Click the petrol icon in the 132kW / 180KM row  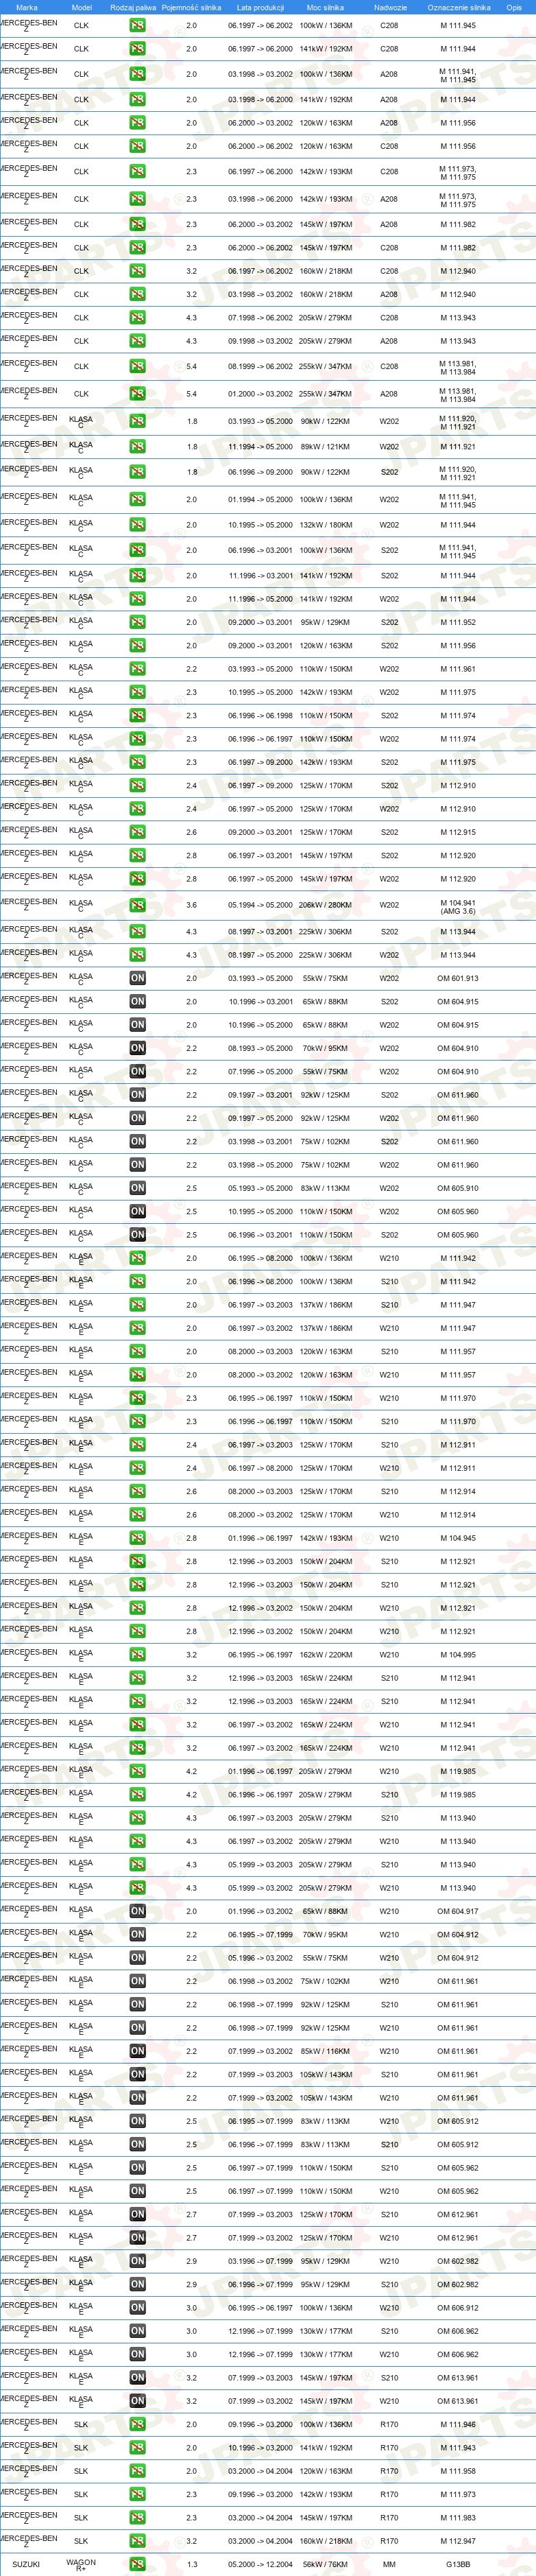[137, 525]
